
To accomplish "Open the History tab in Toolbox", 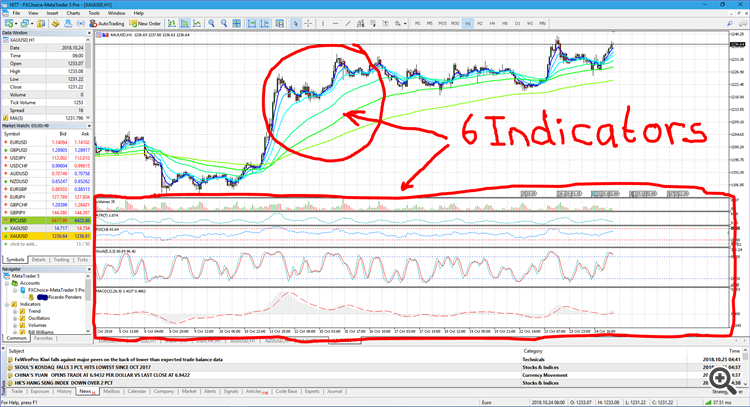I will tap(64, 391).
